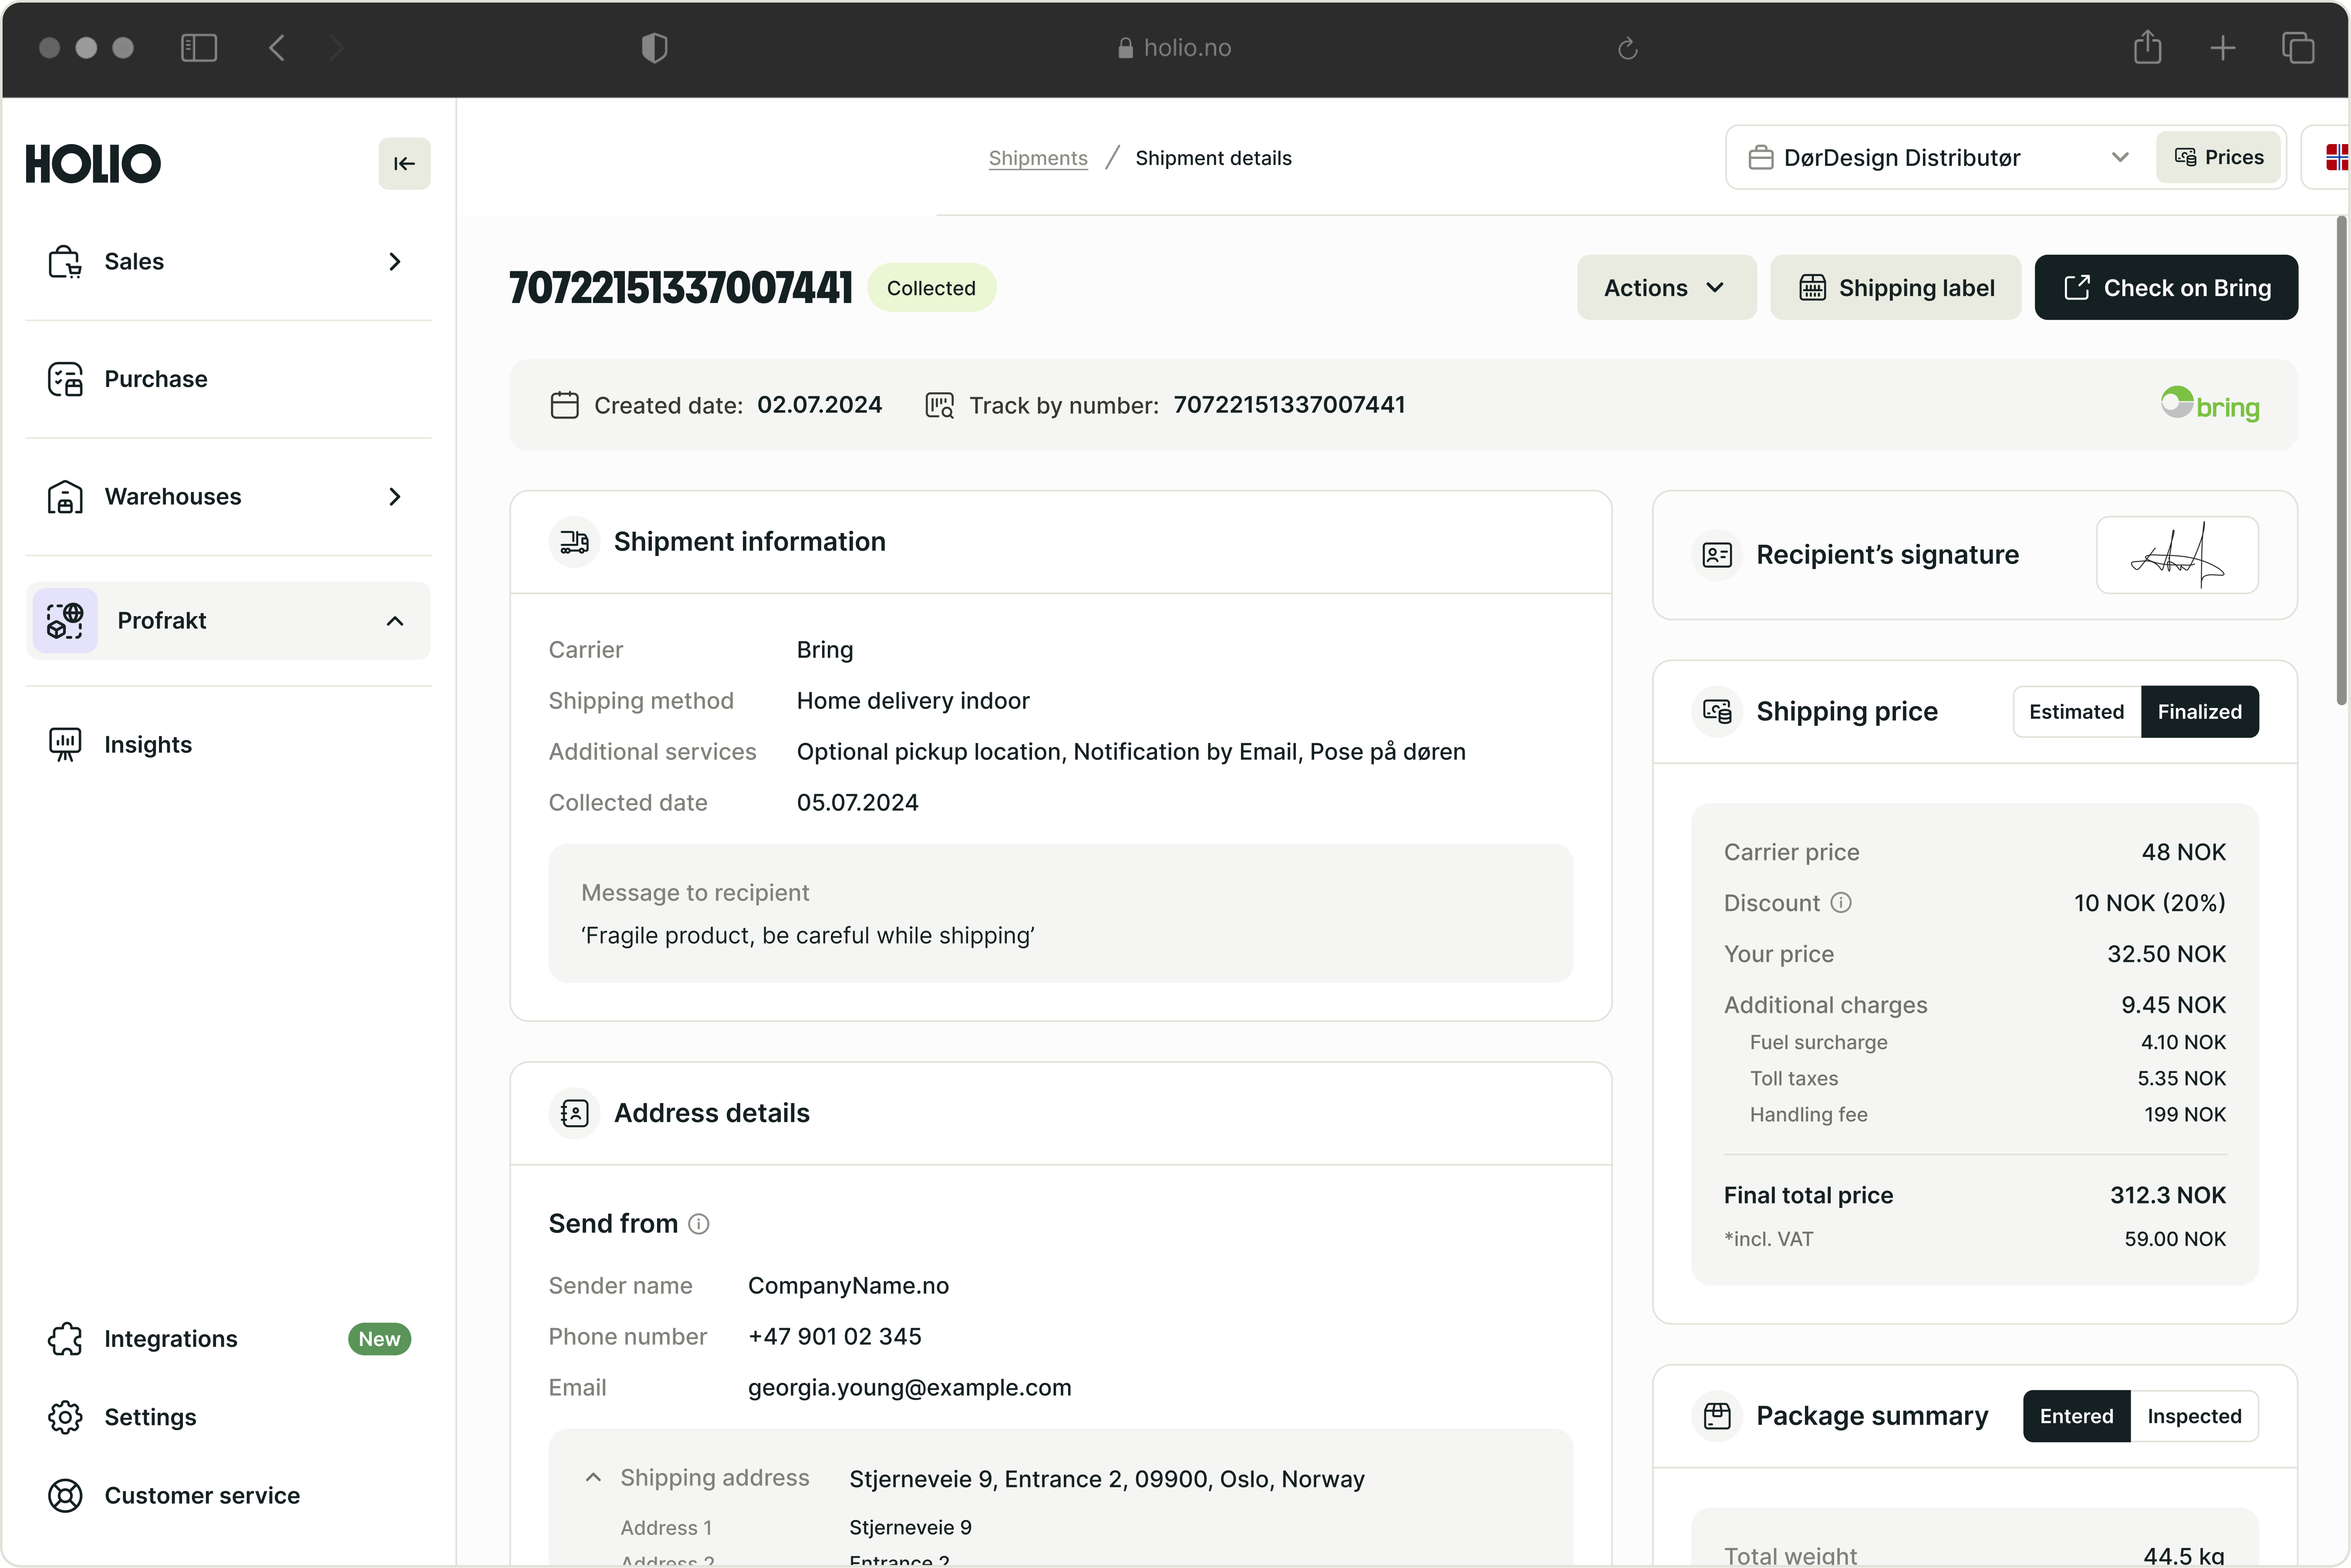Screen dimensions: 2351x1568
Task: Collapse the Profrakt menu
Action: [x=395, y=621]
